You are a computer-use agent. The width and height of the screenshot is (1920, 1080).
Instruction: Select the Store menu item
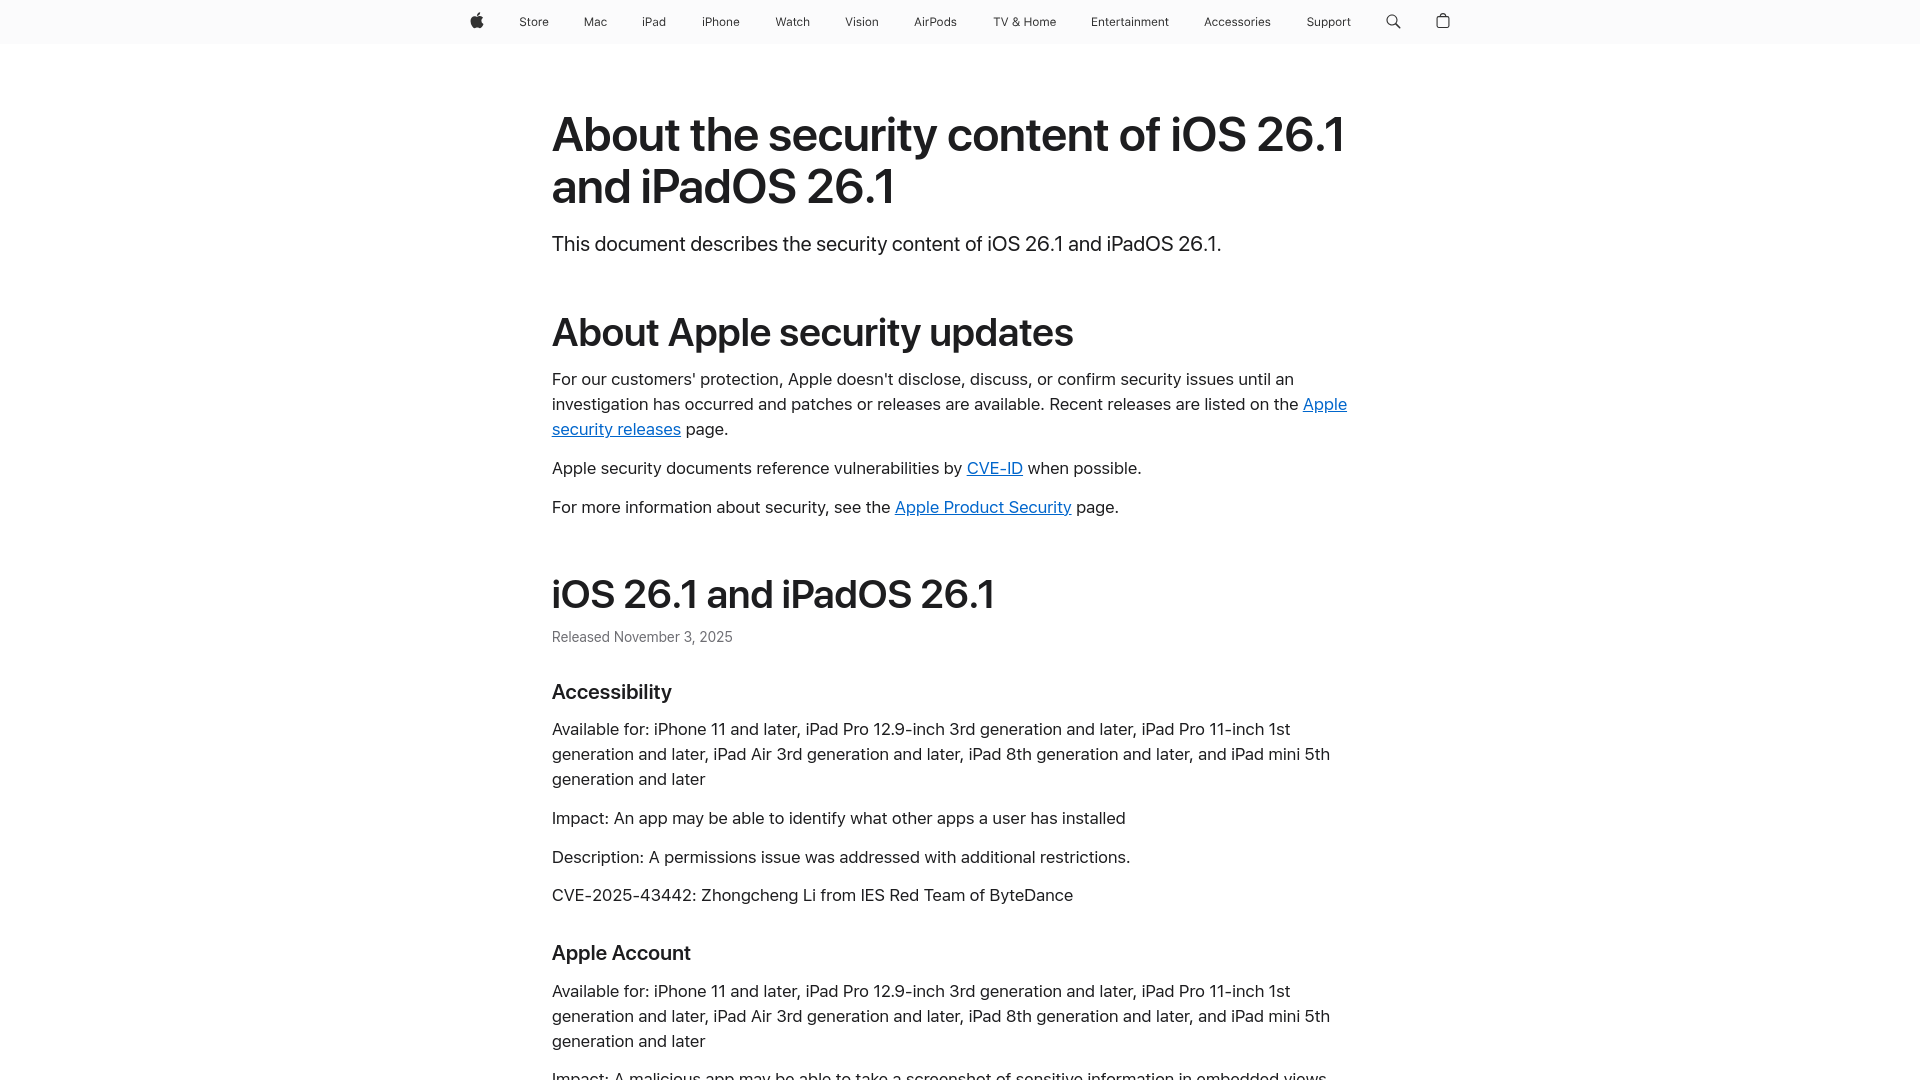[533, 21]
